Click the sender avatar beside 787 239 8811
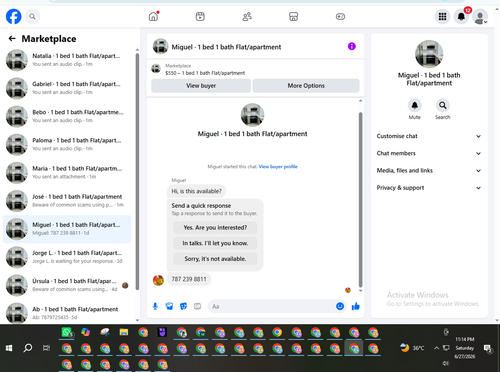Image resolution: width=500 pixels, height=372 pixels. (158, 280)
